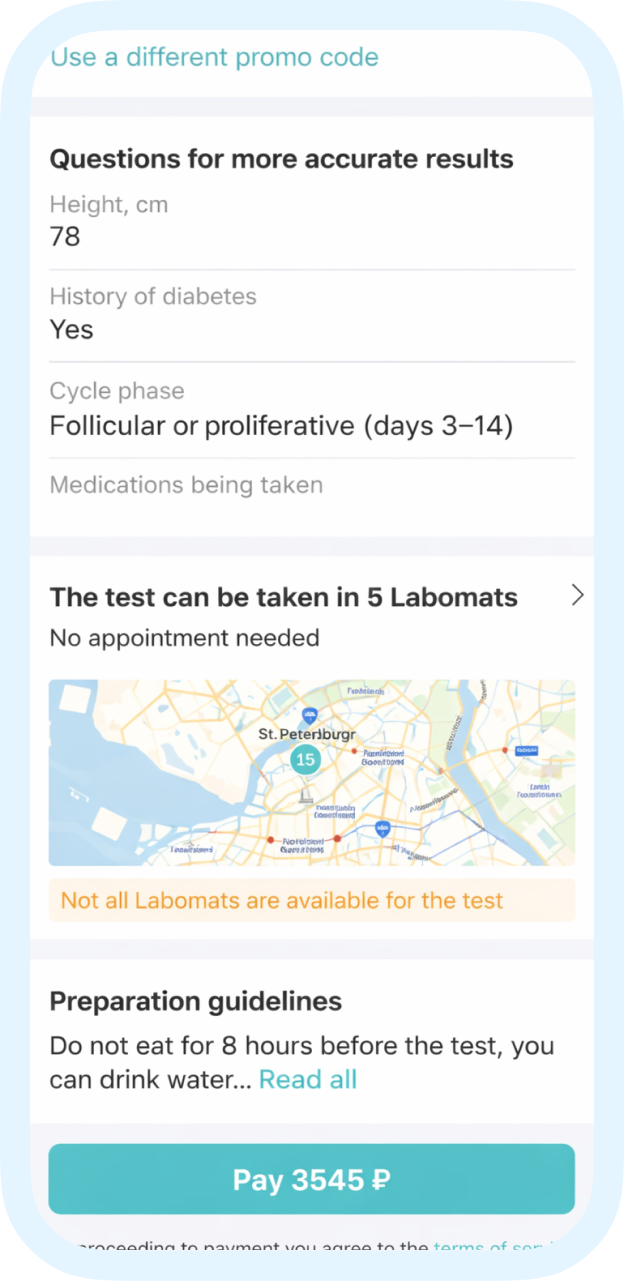Image resolution: width=624 pixels, height=1281 pixels.
Task: Click the monument icon below the 15 cluster
Action: [304, 797]
